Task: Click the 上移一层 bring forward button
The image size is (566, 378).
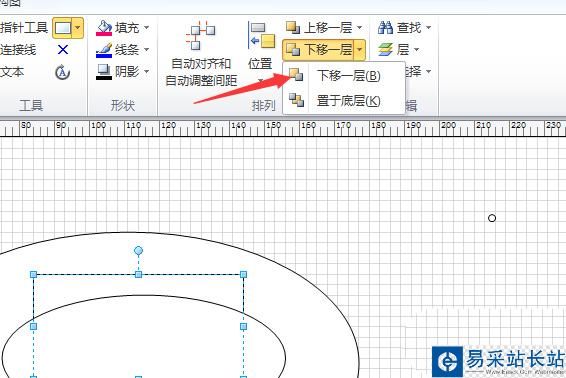Action: pyautogui.click(x=319, y=27)
